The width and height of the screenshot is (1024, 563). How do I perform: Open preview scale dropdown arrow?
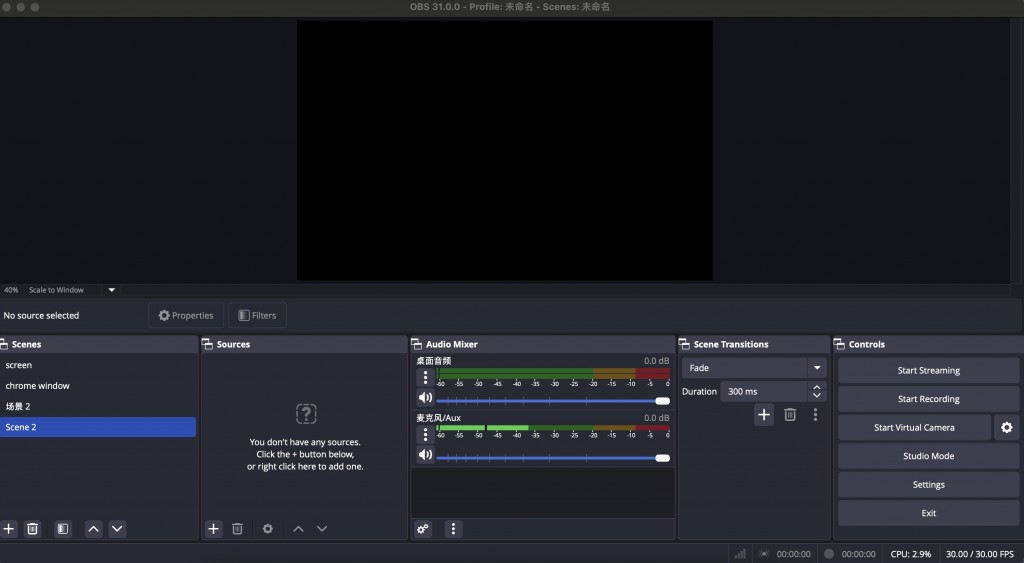(112, 290)
